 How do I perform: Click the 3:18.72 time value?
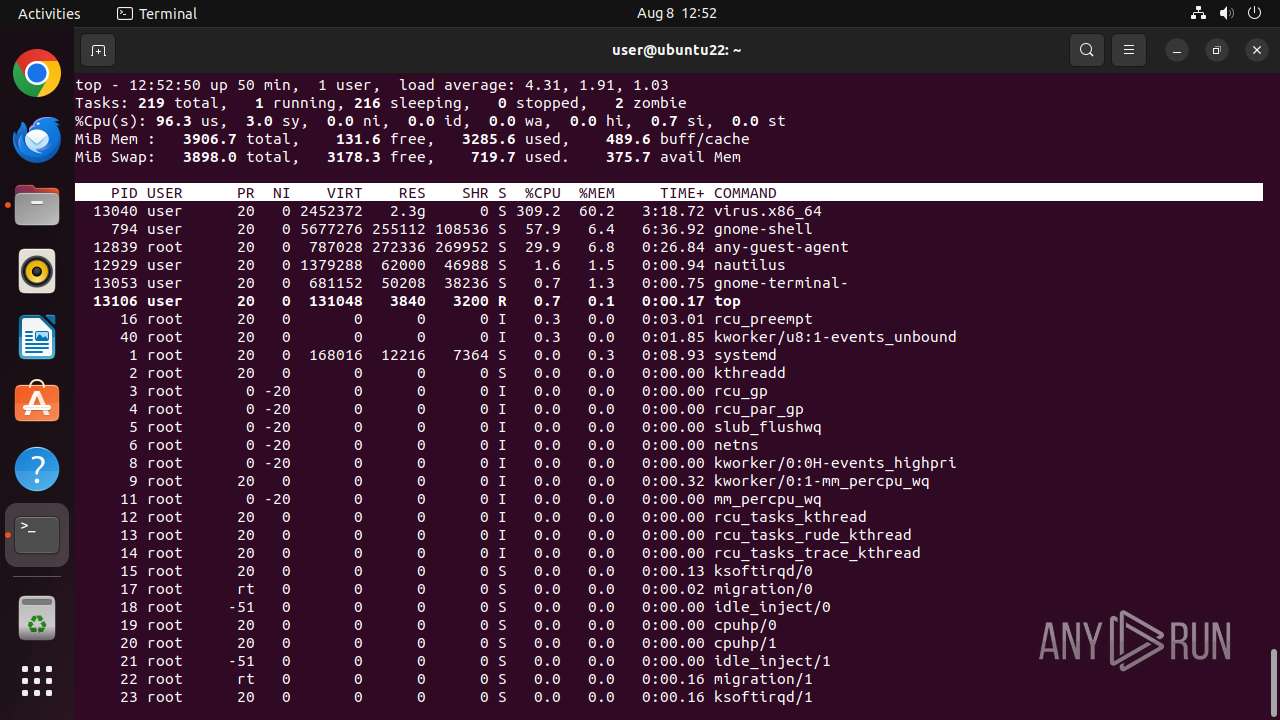pos(673,211)
